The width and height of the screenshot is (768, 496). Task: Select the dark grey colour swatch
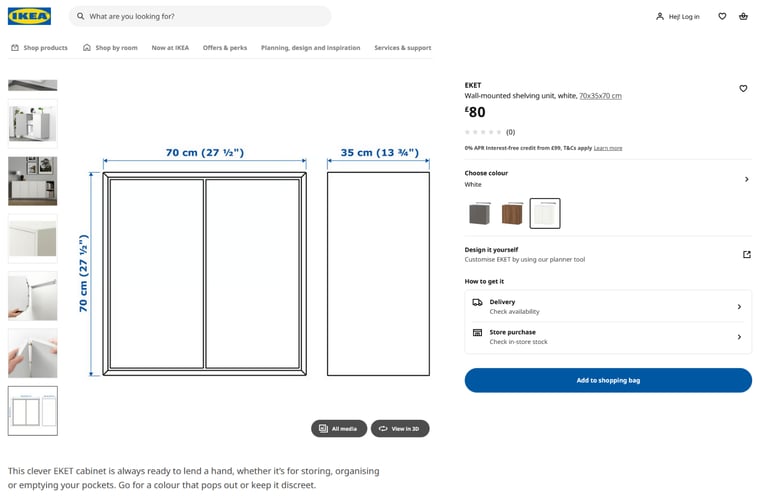480,213
